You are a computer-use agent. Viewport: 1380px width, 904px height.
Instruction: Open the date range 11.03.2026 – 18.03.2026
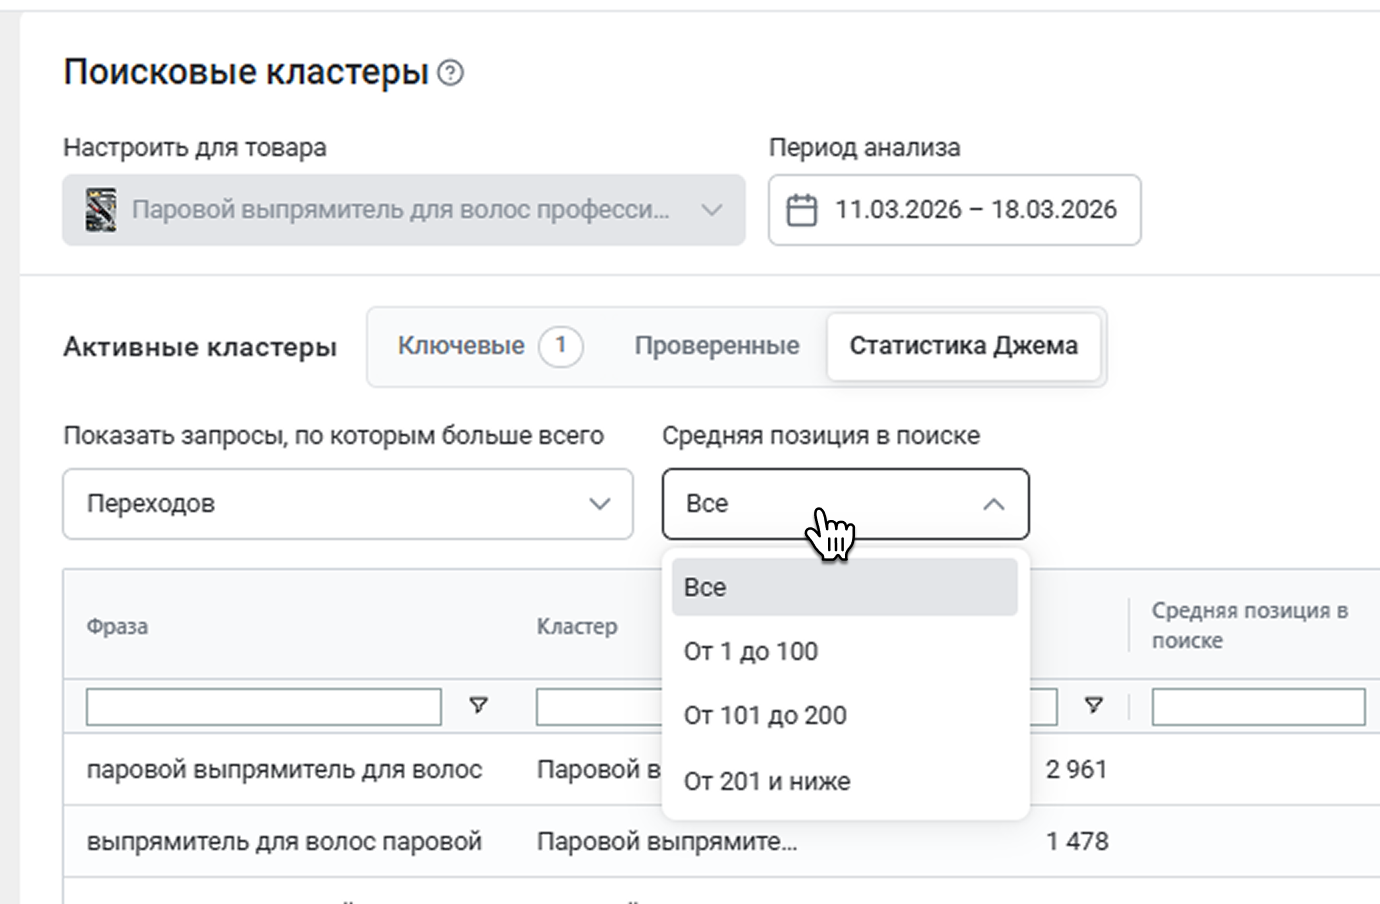click(975, 210)
